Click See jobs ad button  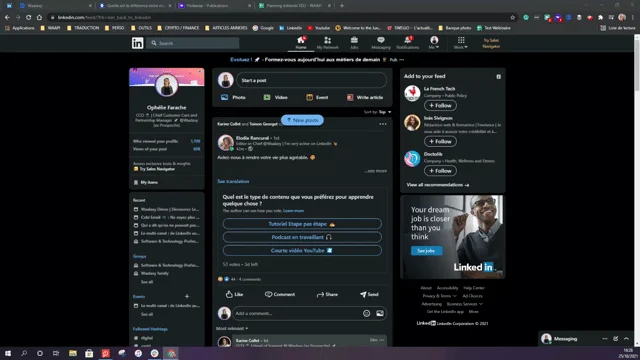pyautogui.click(x=426, y=251)
